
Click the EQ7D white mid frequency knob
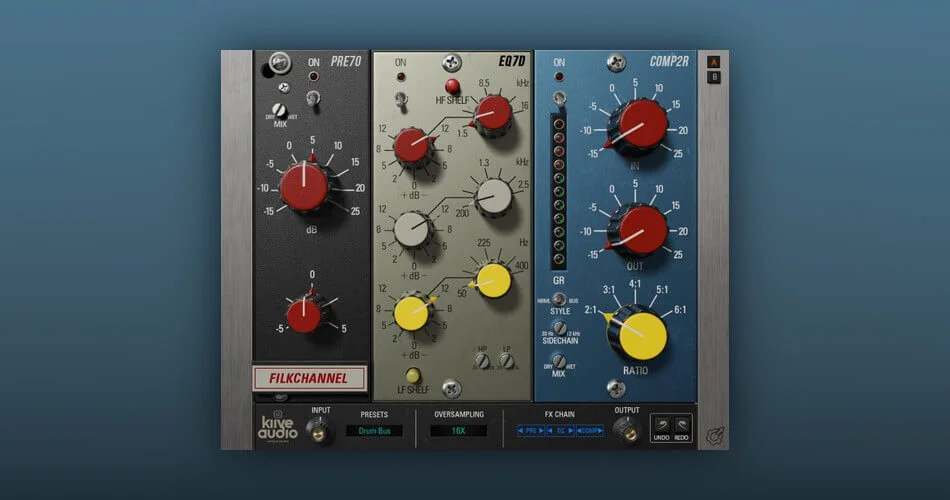(494, 198)
